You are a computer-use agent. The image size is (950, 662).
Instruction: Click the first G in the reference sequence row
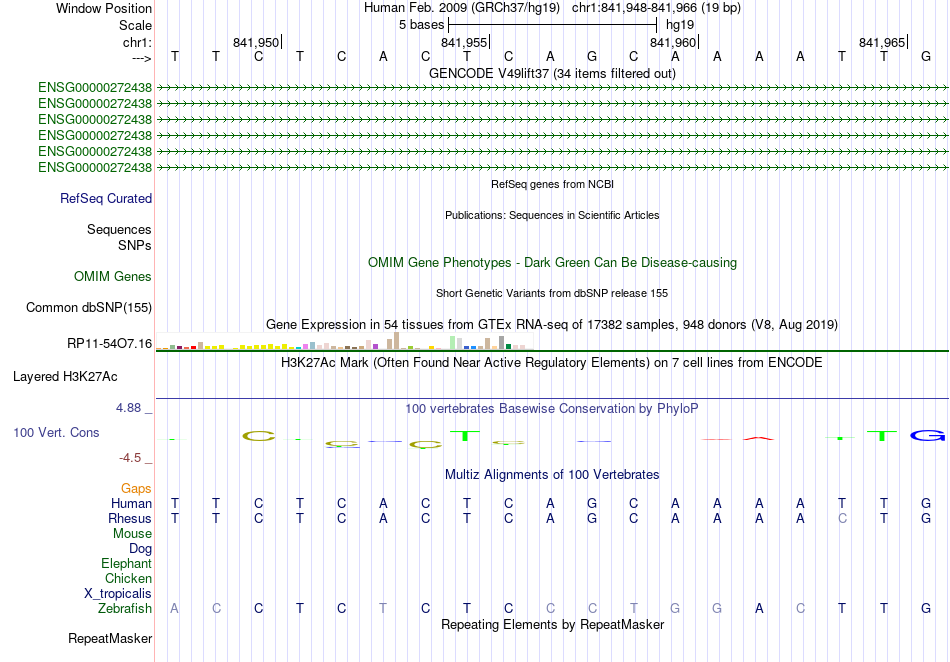point(592,56)
